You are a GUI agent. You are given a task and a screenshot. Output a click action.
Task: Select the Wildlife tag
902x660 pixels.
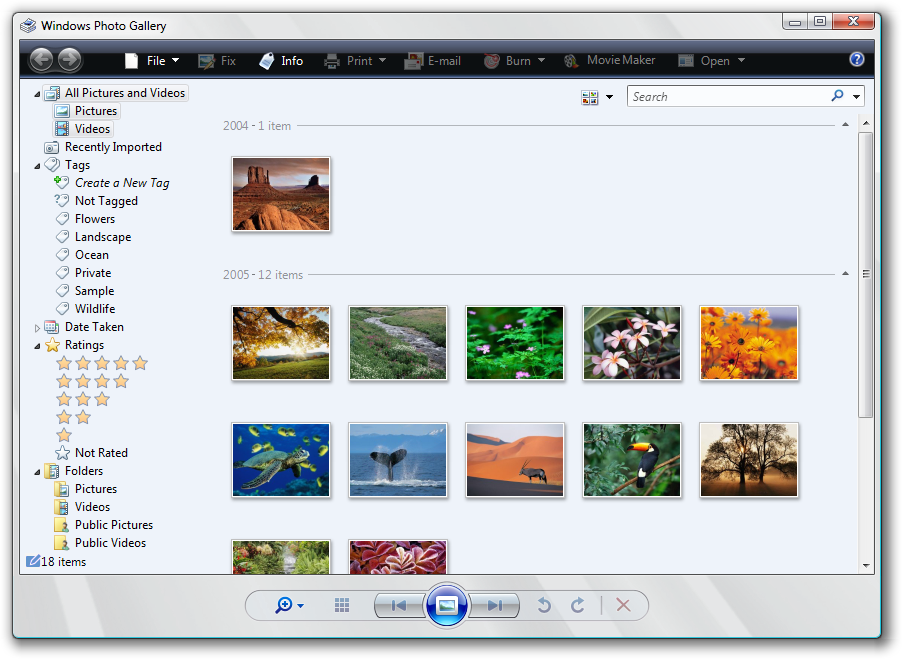pyautogui.click(x=94, y=309)
